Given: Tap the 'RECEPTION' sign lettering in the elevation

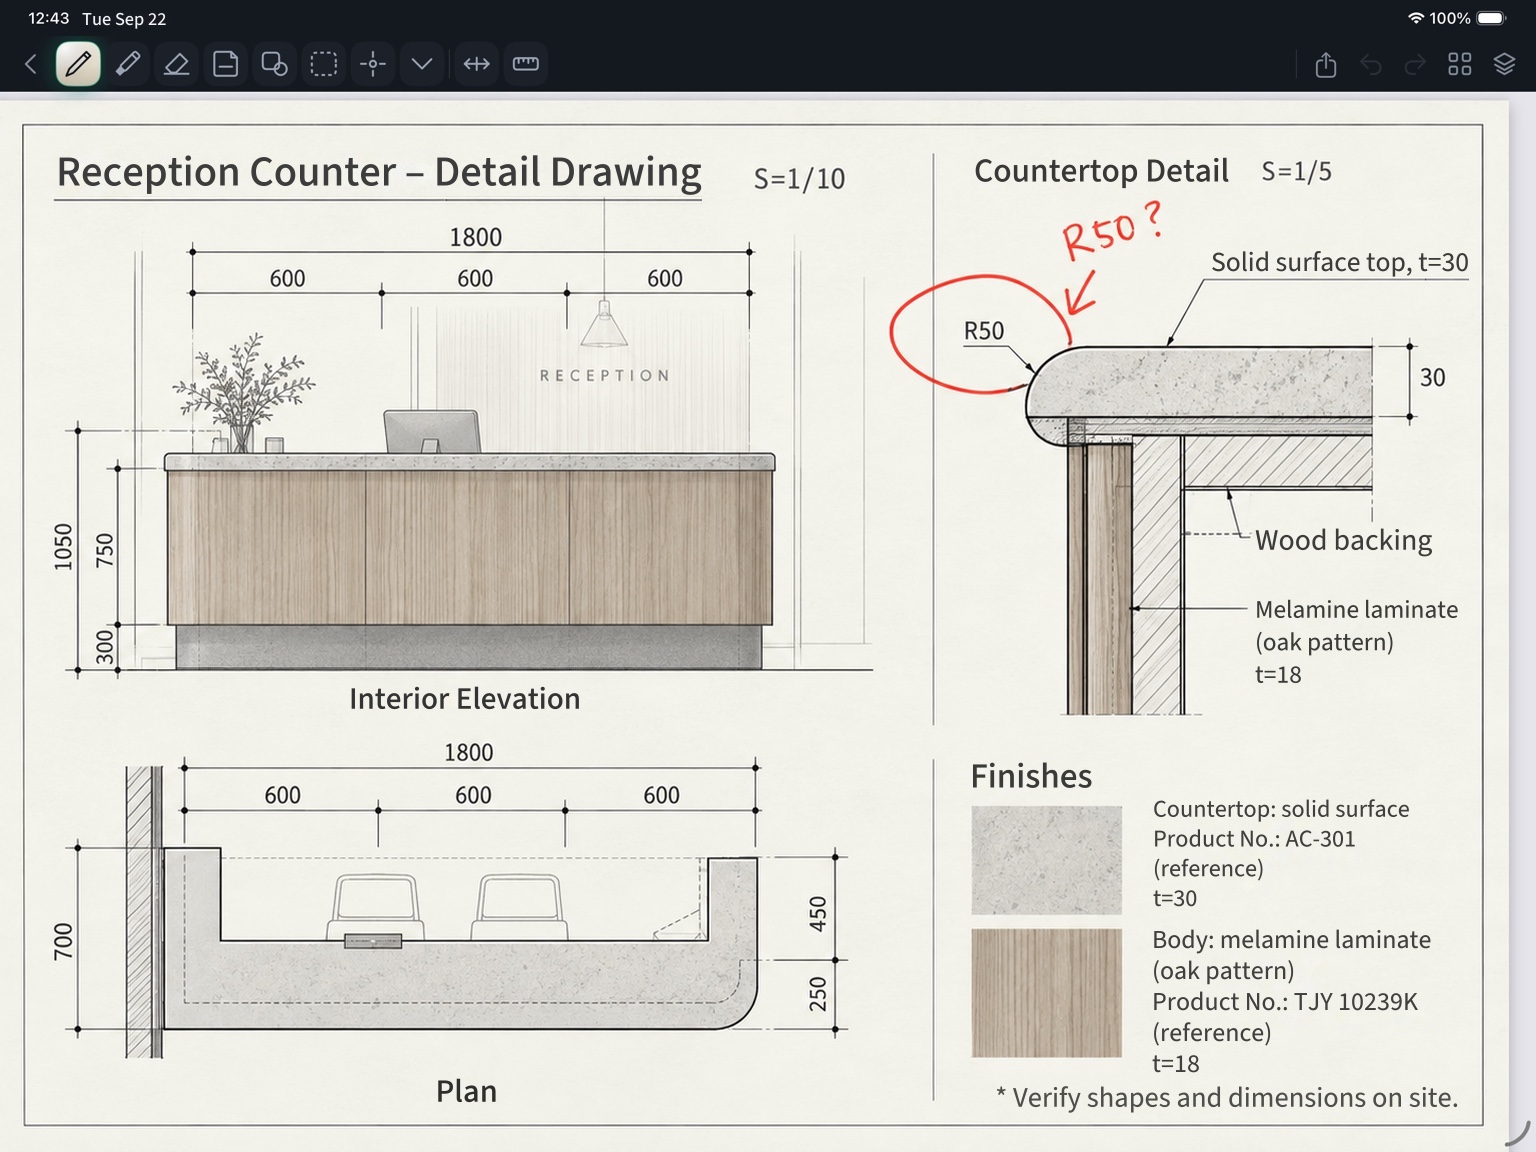Looking at the screenshot, I should [604, 376].
